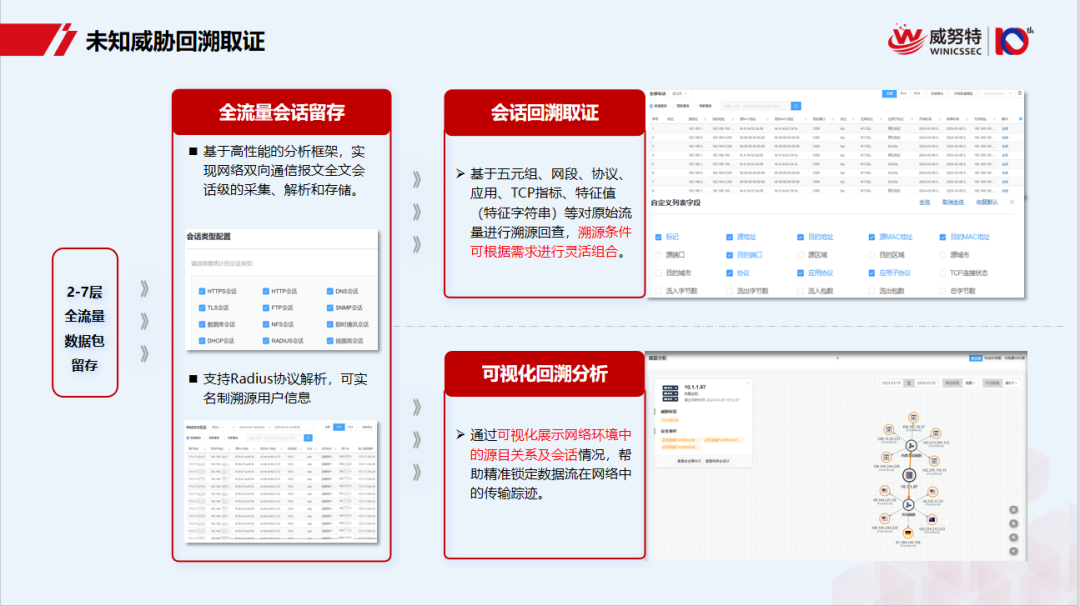The image size is (1080, 606).
Task: Uncheck the 应用子协议 field checkbox
Action: coord(871,273)
